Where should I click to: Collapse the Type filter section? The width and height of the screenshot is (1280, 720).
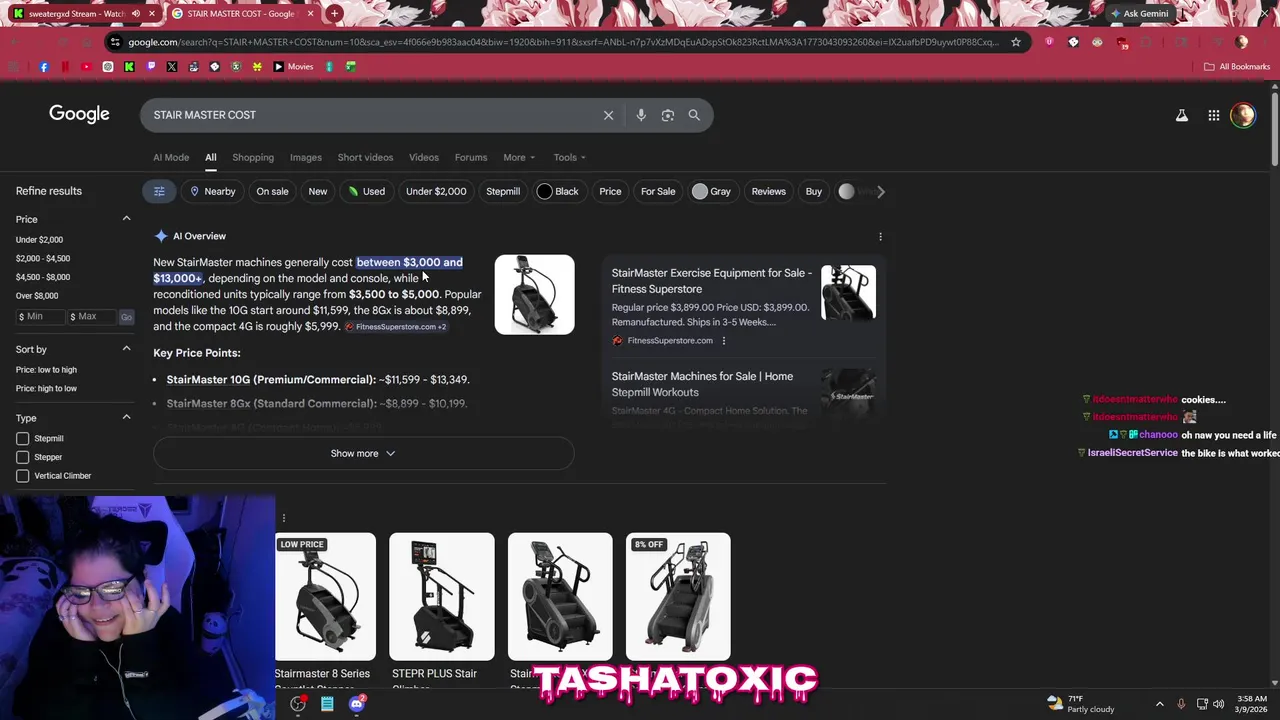click(x=126, y=418)
